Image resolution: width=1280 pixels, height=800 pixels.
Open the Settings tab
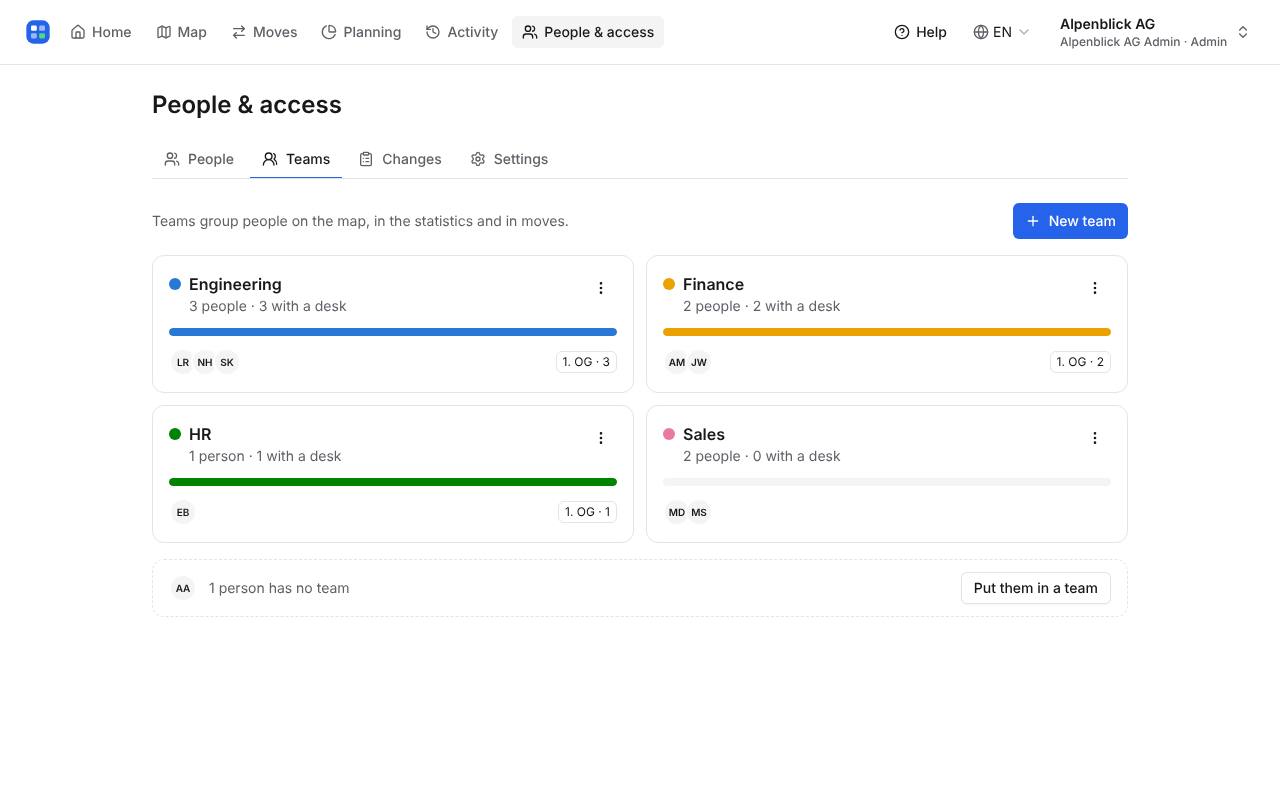[509, 159]
